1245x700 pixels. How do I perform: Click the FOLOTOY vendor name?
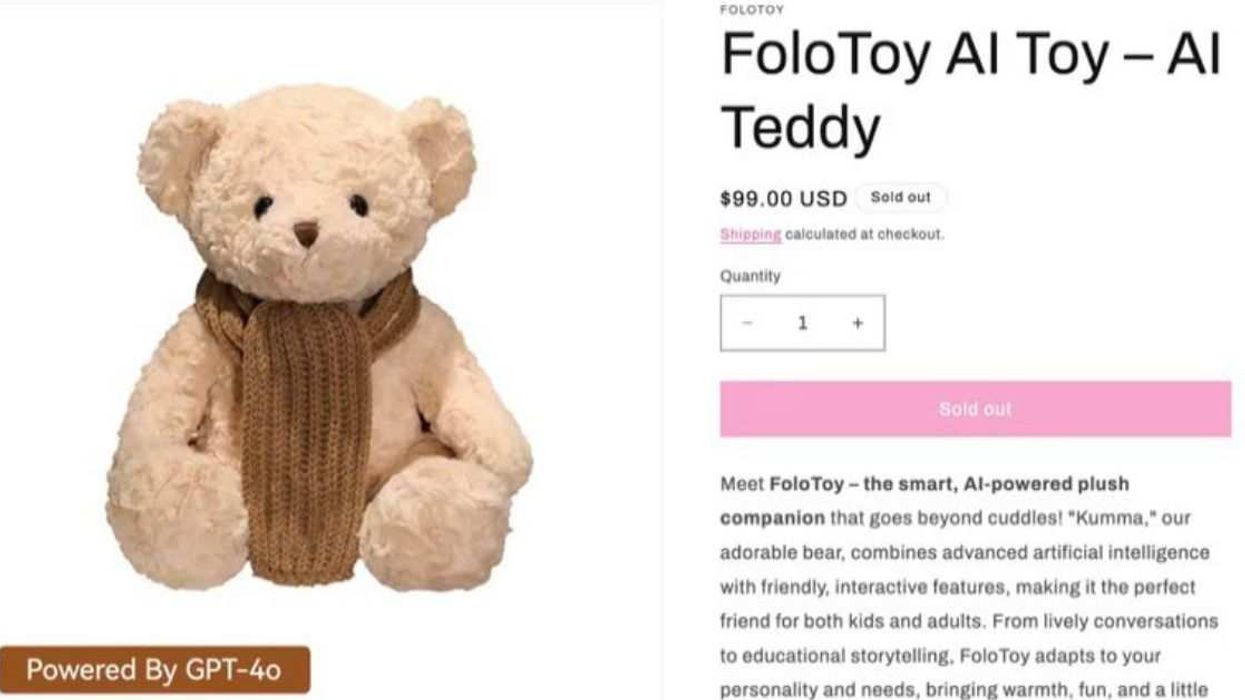point(748,9)
